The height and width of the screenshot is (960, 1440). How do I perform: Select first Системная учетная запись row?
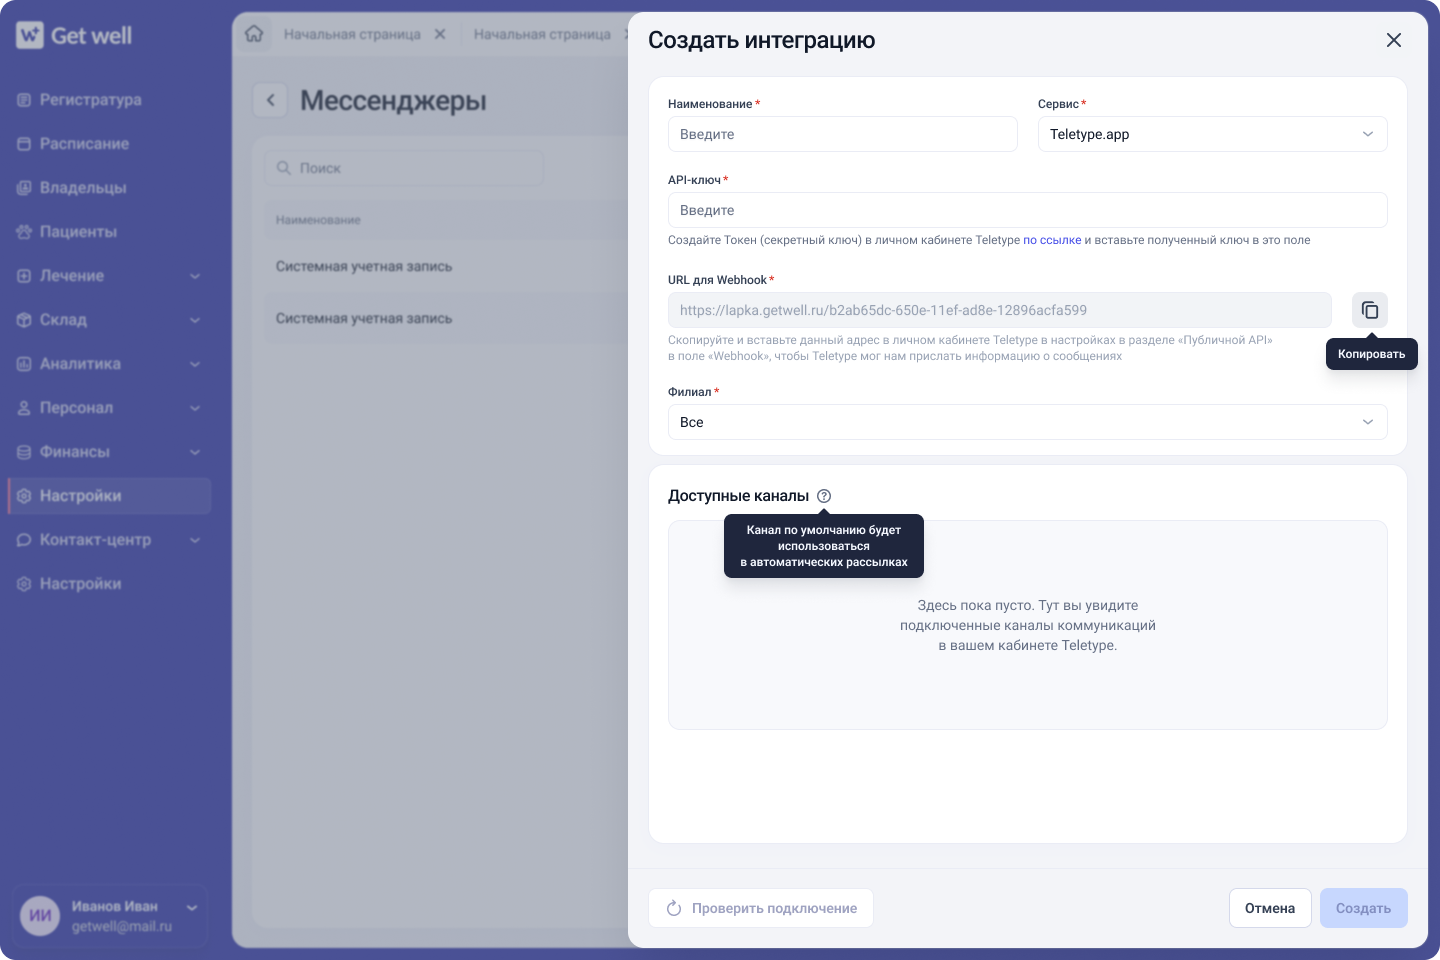[446, 266]
